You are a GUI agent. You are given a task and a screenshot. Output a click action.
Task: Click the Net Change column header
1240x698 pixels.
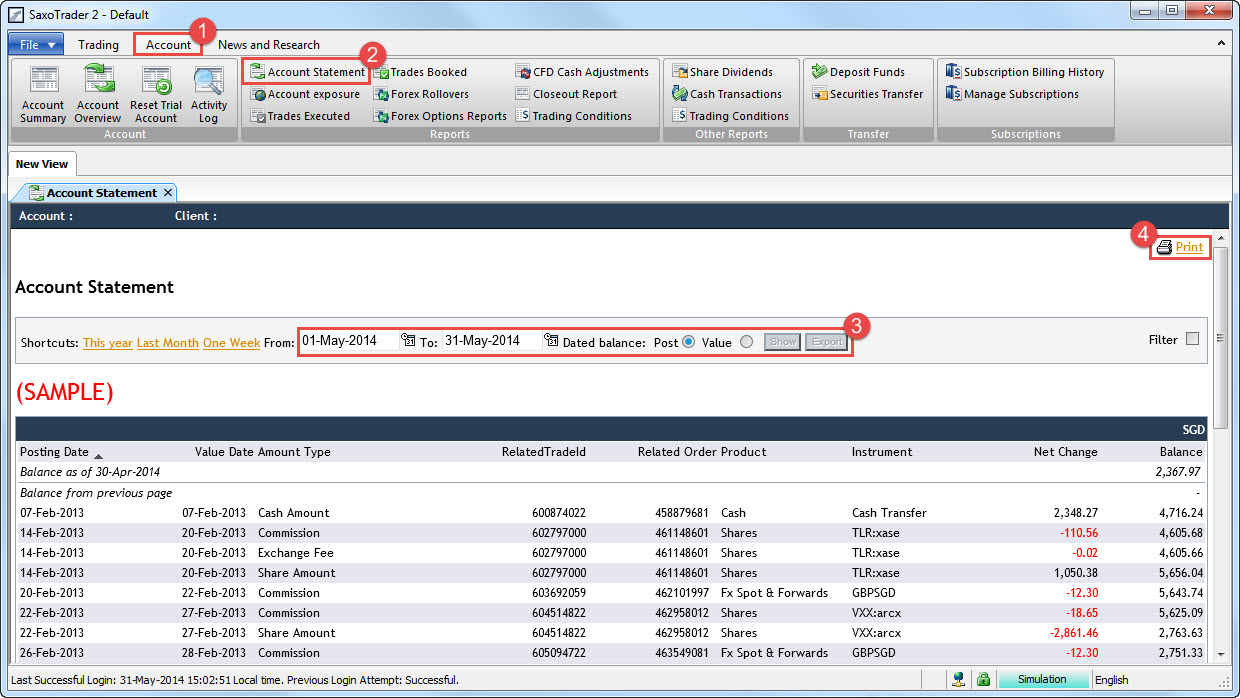tap(1066, 452)
